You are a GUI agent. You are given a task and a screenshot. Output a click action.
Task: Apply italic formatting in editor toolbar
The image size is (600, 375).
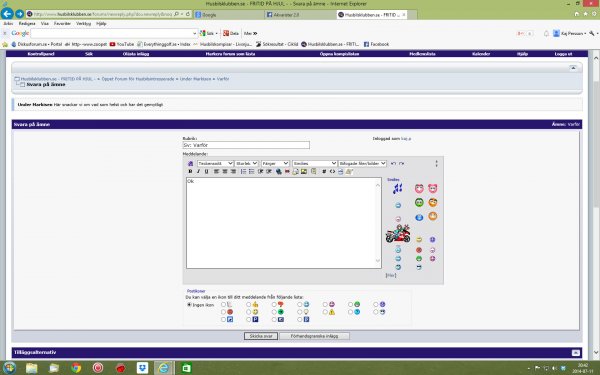click(198, 171)
